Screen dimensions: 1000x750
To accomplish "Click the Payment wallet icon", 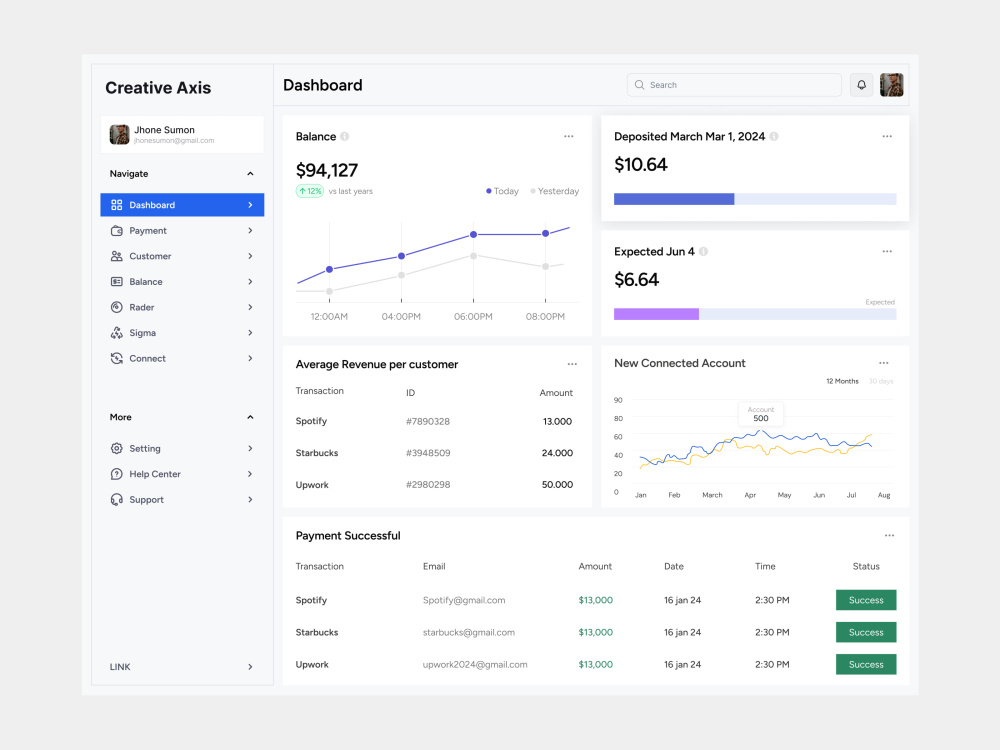I will (x=117, y=231).
